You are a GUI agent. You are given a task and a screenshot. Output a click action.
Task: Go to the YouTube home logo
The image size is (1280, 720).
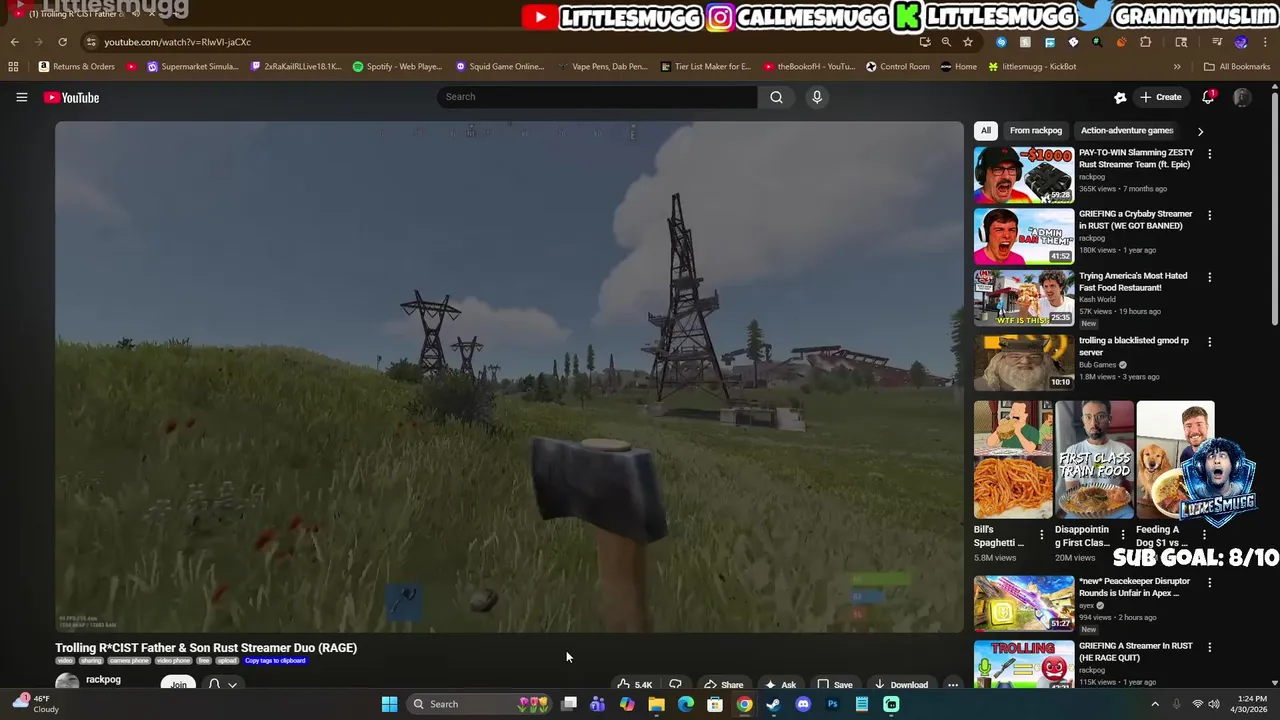pyautogui.click(x=71, y=97)
